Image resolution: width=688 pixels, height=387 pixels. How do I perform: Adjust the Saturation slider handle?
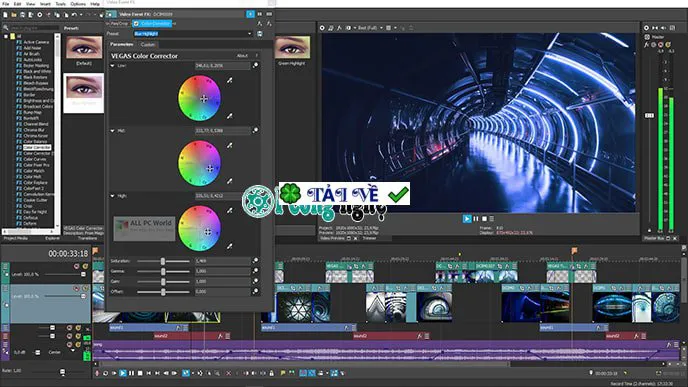[163, 261]
